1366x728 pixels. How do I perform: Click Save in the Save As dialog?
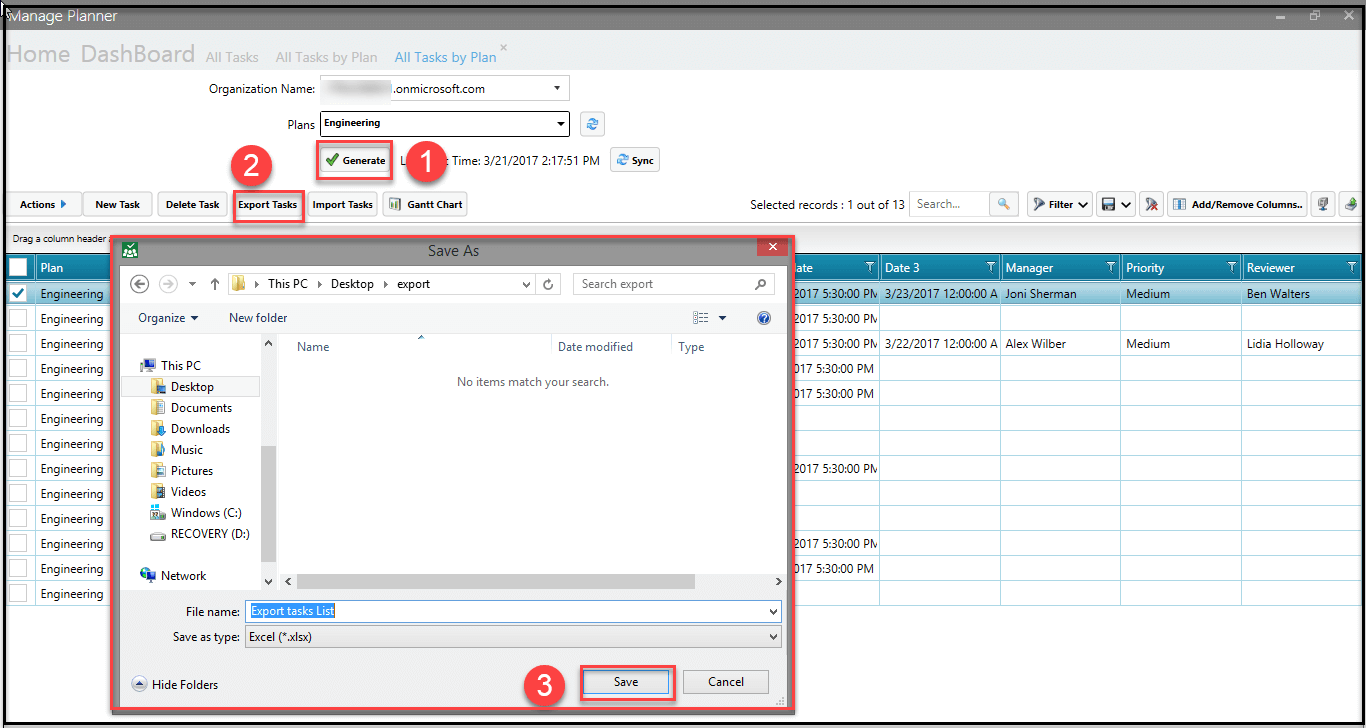coord(626,682)
